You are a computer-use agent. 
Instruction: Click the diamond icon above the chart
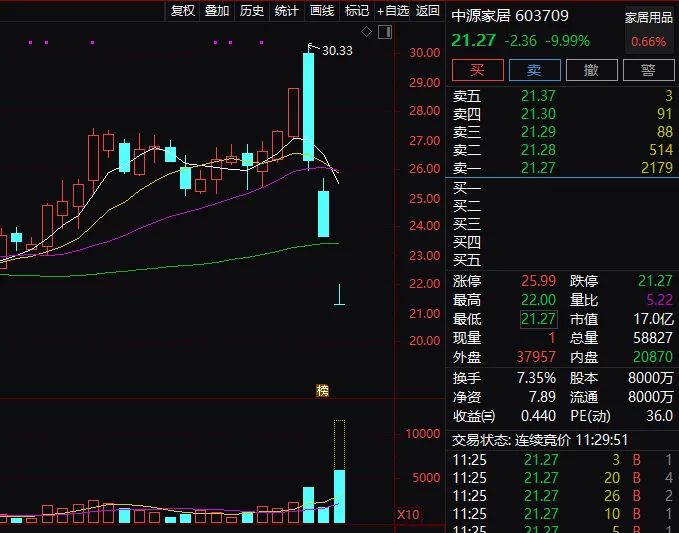[366, 32]
